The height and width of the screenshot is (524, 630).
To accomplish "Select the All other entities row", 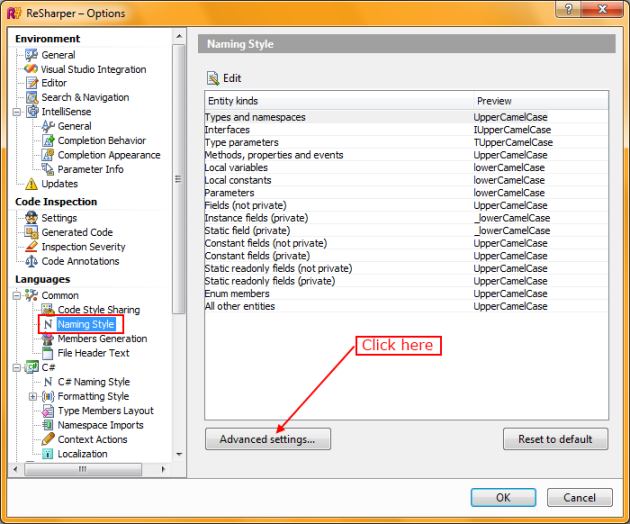I will [x=406, y=306].
